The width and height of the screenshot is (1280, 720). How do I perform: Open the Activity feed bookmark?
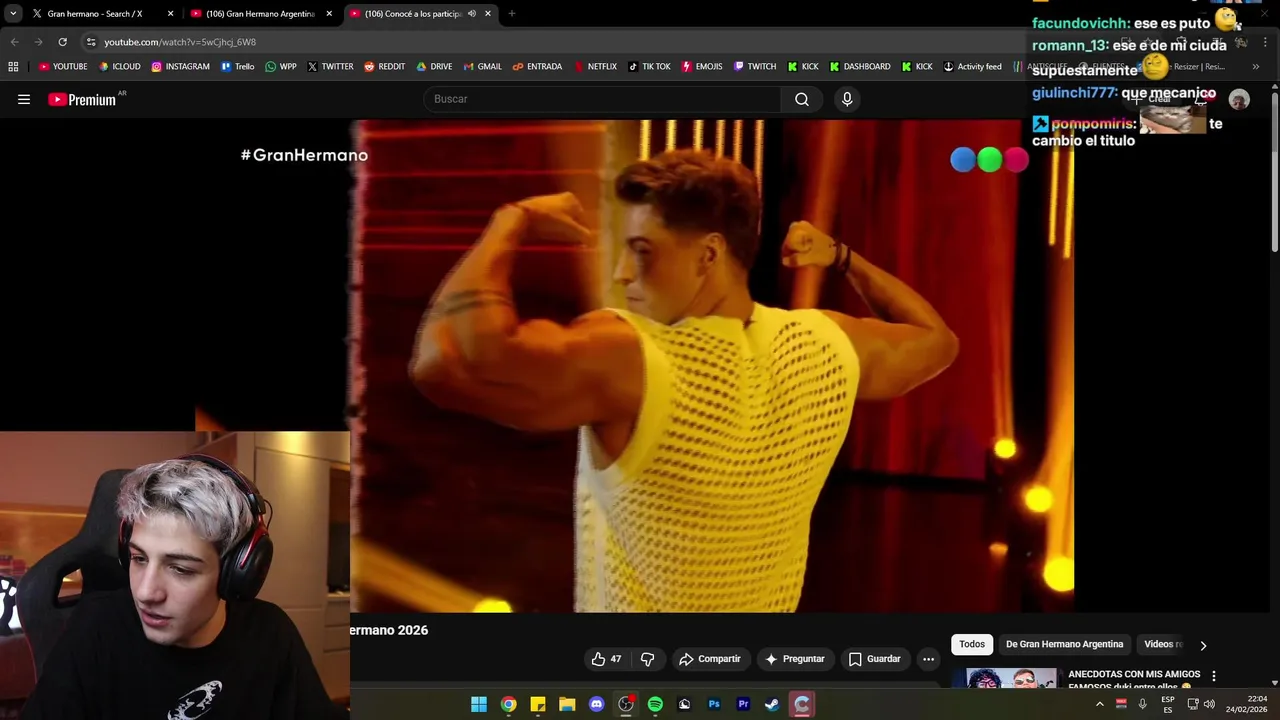[972, 67]
